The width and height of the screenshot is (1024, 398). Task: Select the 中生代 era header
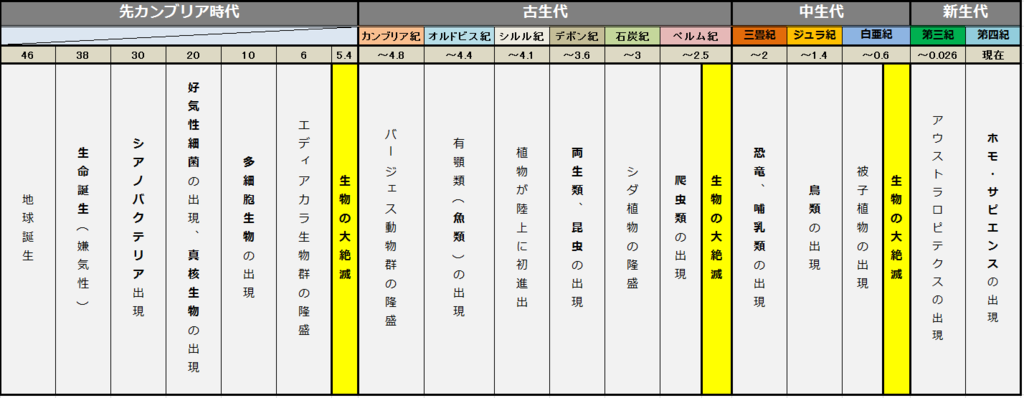[x=822, y=12]
